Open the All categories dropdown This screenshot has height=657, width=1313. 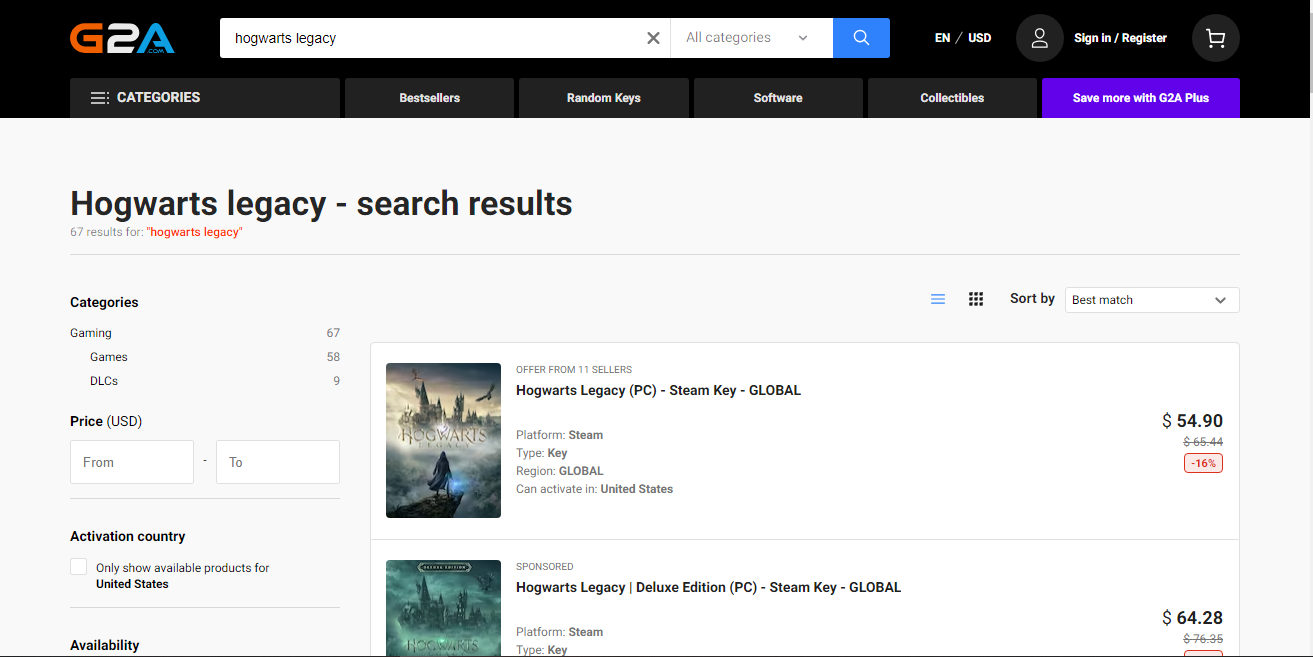[x=750, y=38]
